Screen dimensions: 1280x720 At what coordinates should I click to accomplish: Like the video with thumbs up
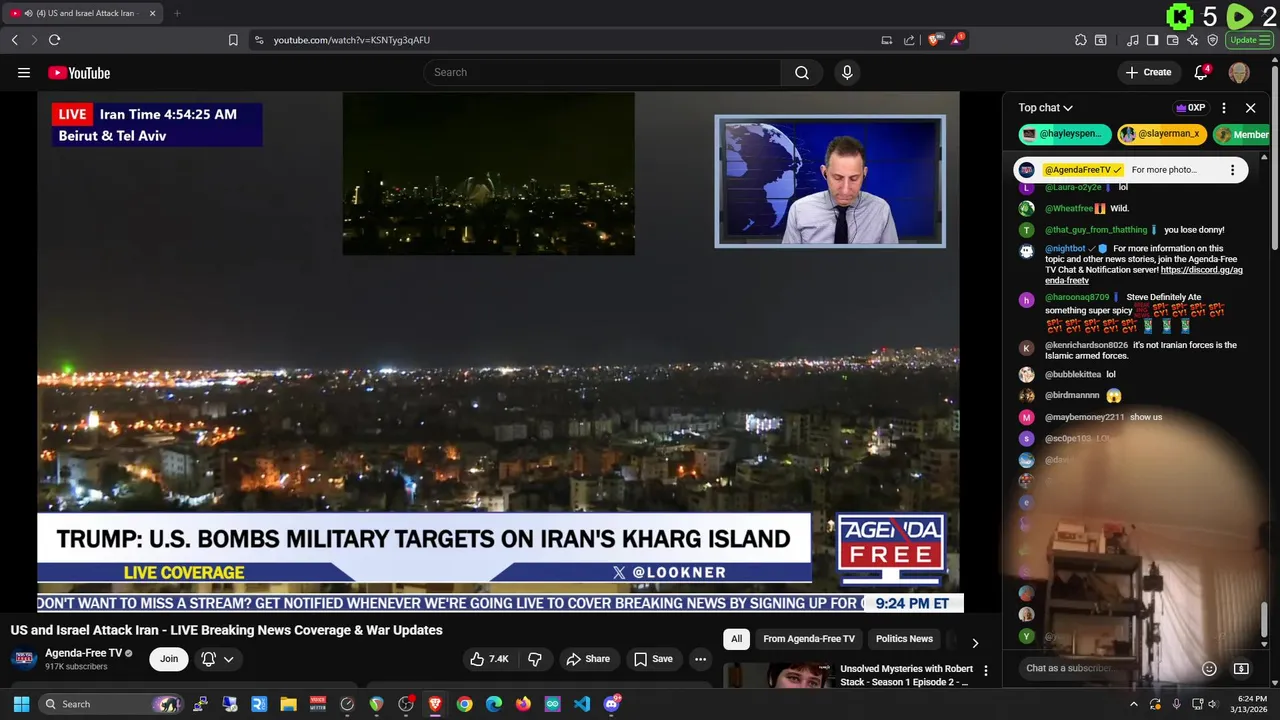pyautogui.click(x=490, y=659)
